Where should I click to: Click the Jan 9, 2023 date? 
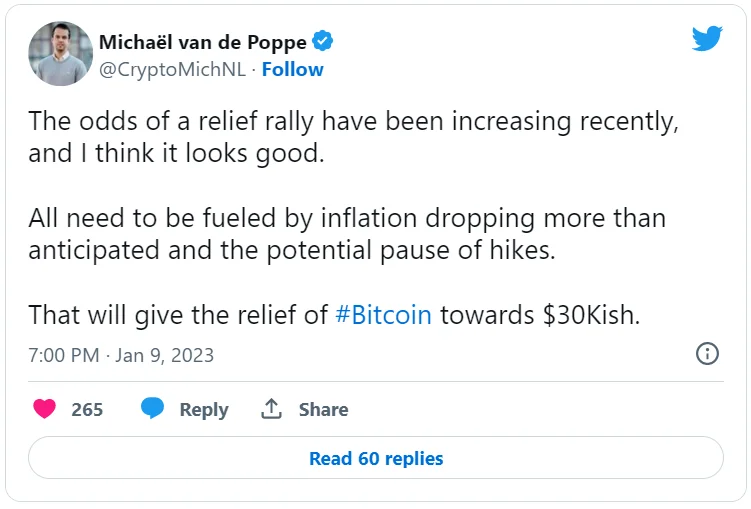[165, 355]
